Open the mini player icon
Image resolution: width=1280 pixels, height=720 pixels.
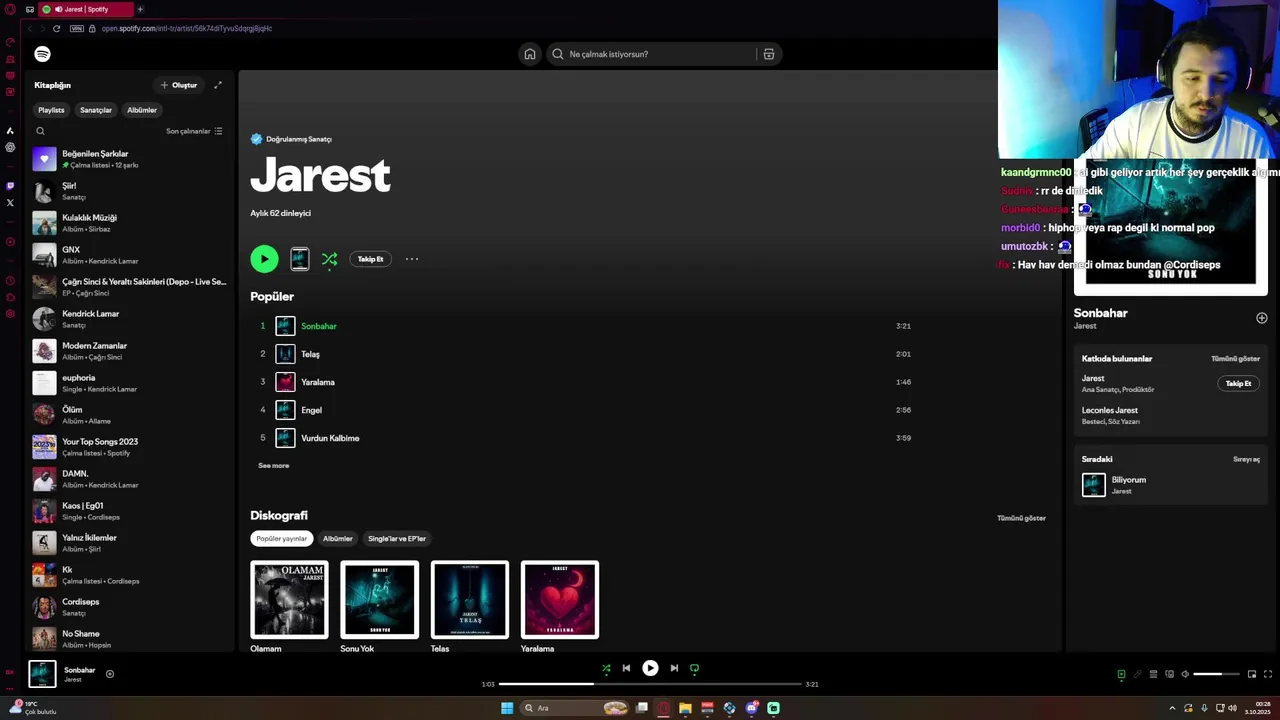pos(1251,674)
